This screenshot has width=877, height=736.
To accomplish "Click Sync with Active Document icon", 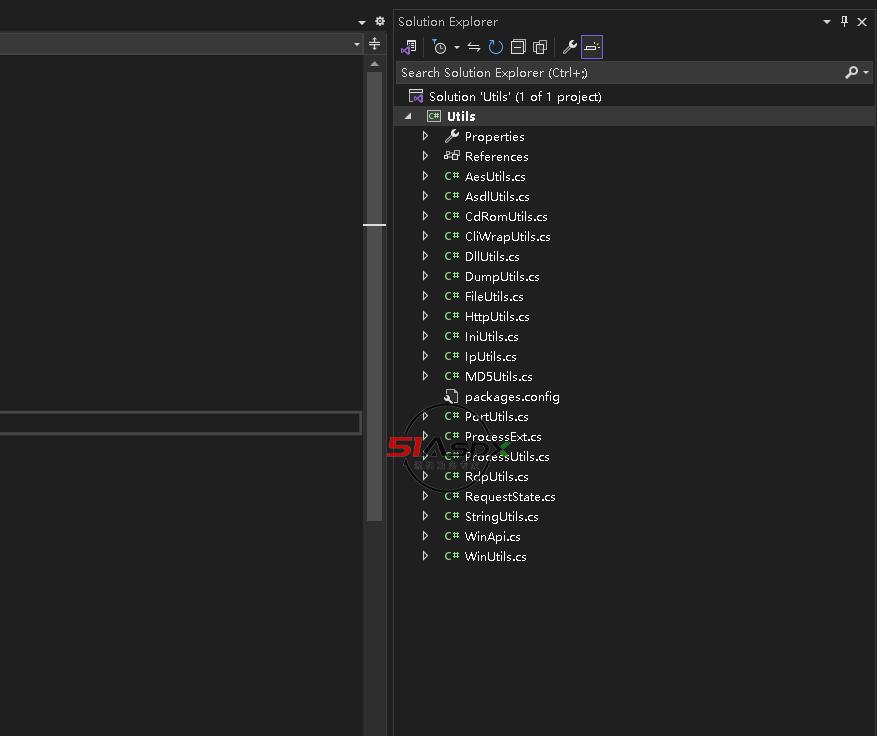I will (x=474, y=47).
